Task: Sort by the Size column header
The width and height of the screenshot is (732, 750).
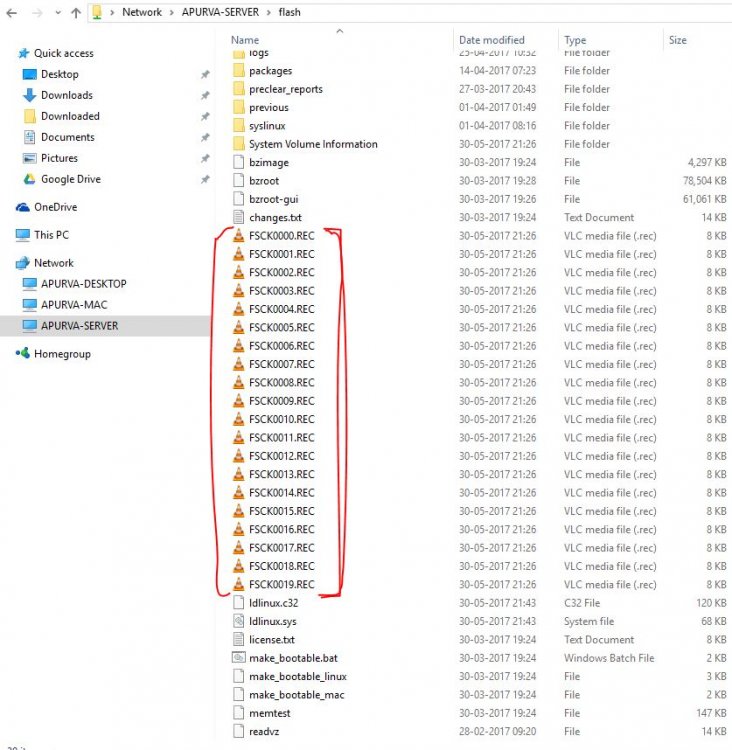Action: coord(677,40)
